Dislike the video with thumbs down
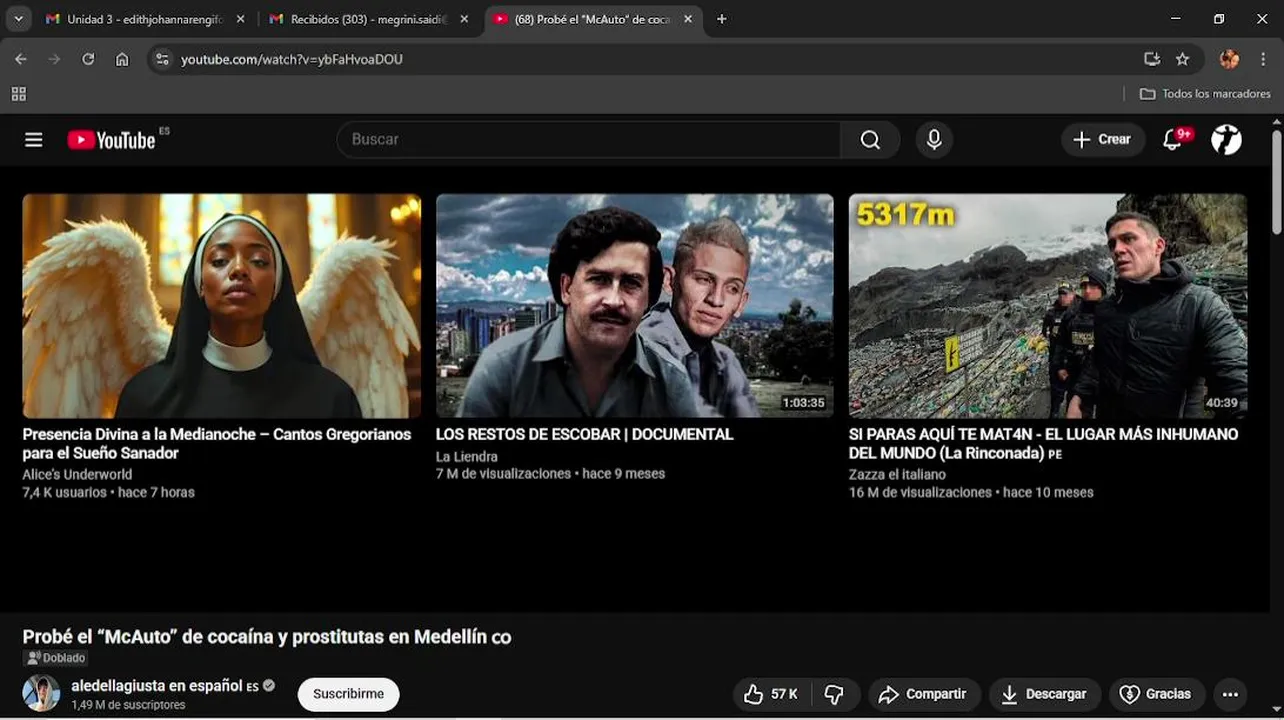This screenshot has width=1284, height=720. pyautogui.click(x=834, y=694)
